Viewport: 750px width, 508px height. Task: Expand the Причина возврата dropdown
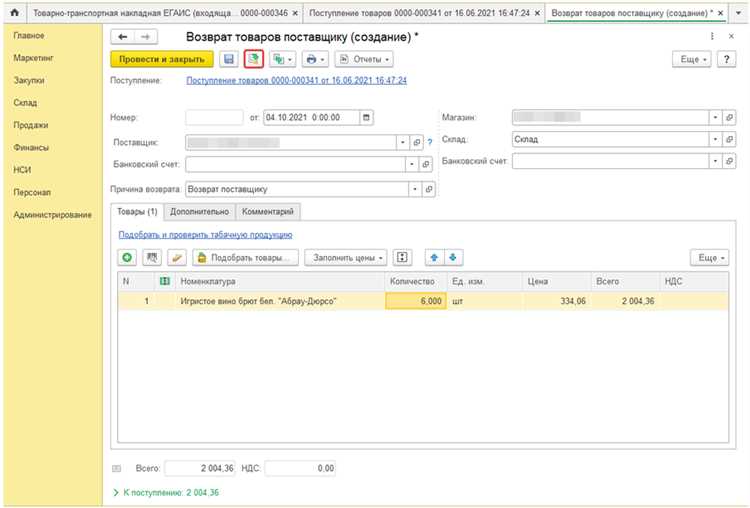pos(415,189)
